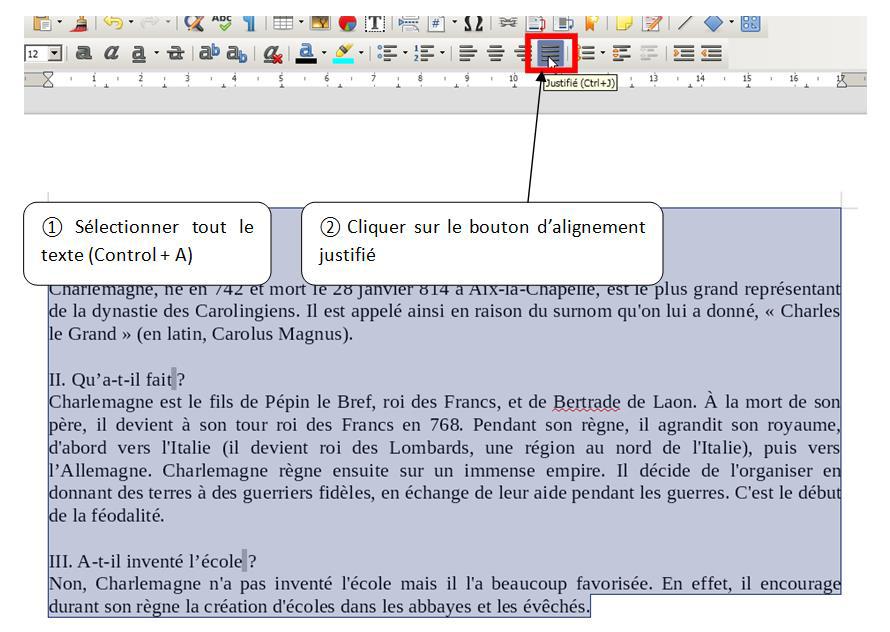Open bullet list style dropdown arrow

[406, 54]
